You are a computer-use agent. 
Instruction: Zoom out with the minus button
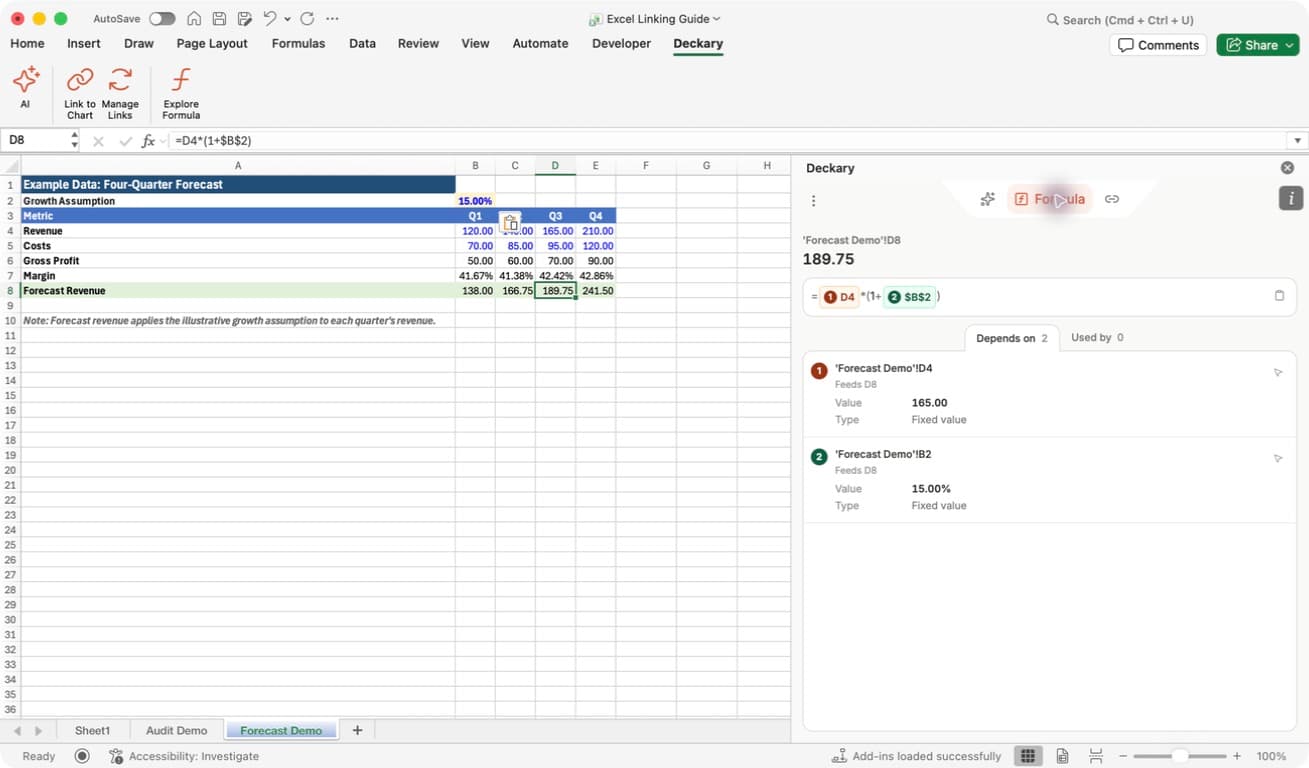[1123, 757]
